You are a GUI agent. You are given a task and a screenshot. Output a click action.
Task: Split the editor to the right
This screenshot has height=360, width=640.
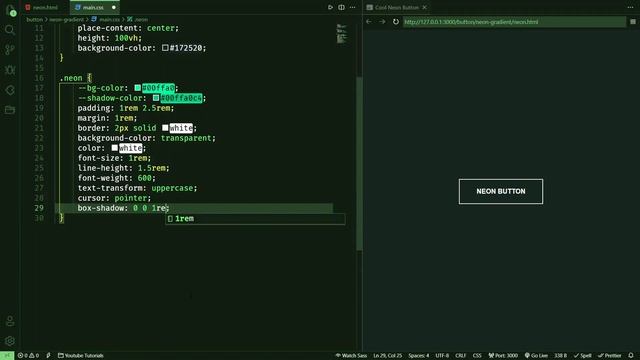341,7
